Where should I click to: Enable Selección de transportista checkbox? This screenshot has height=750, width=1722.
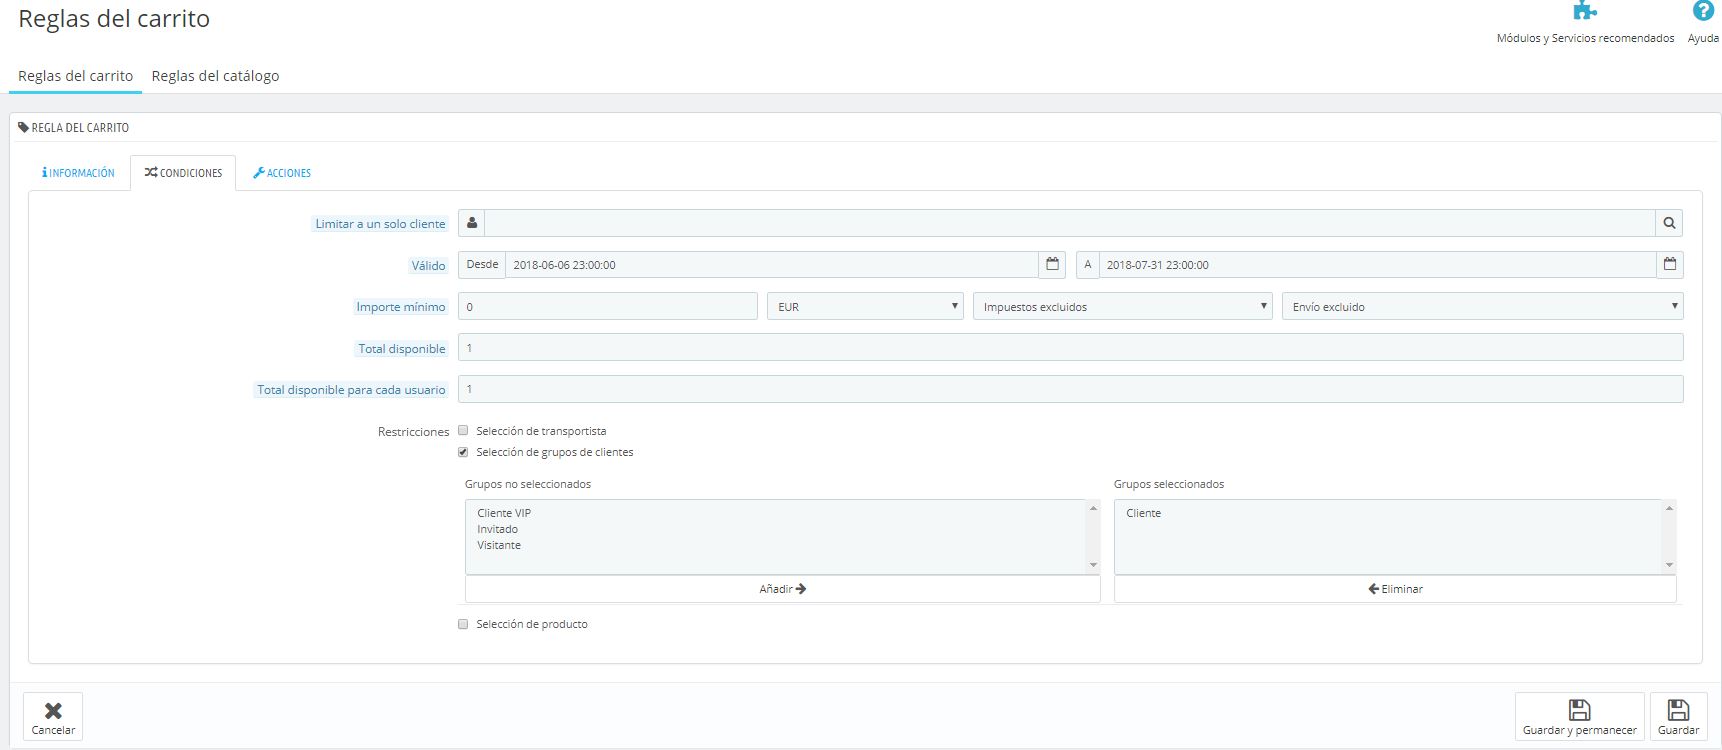pos(463,431)
